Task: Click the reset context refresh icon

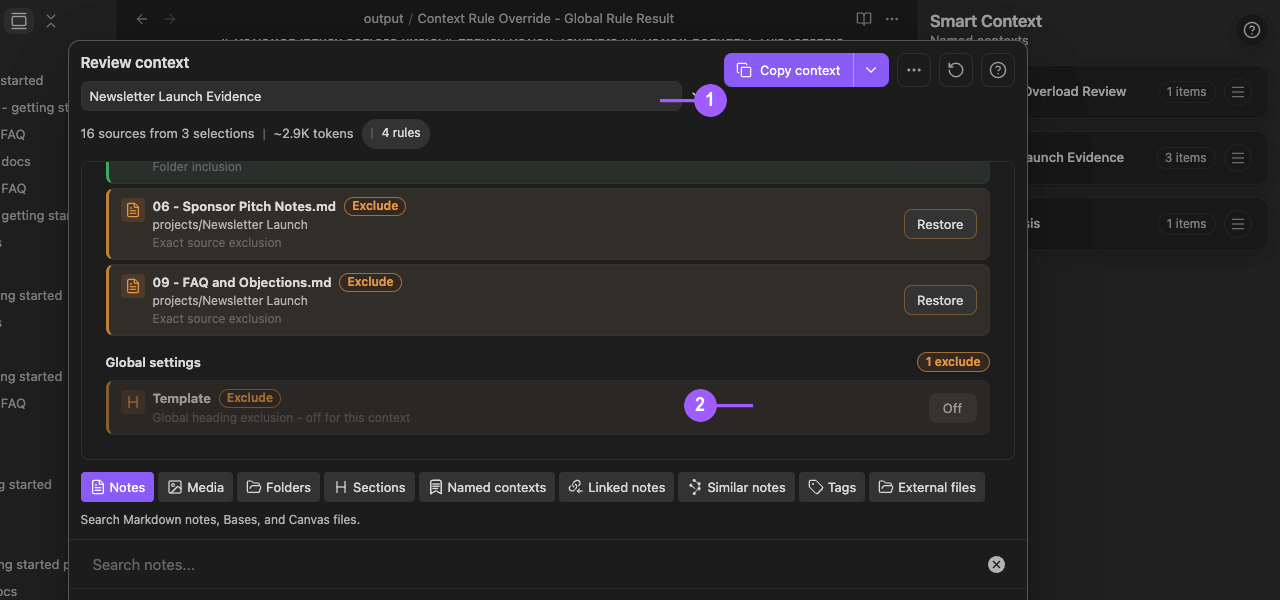Action: (x=956, y=70)
